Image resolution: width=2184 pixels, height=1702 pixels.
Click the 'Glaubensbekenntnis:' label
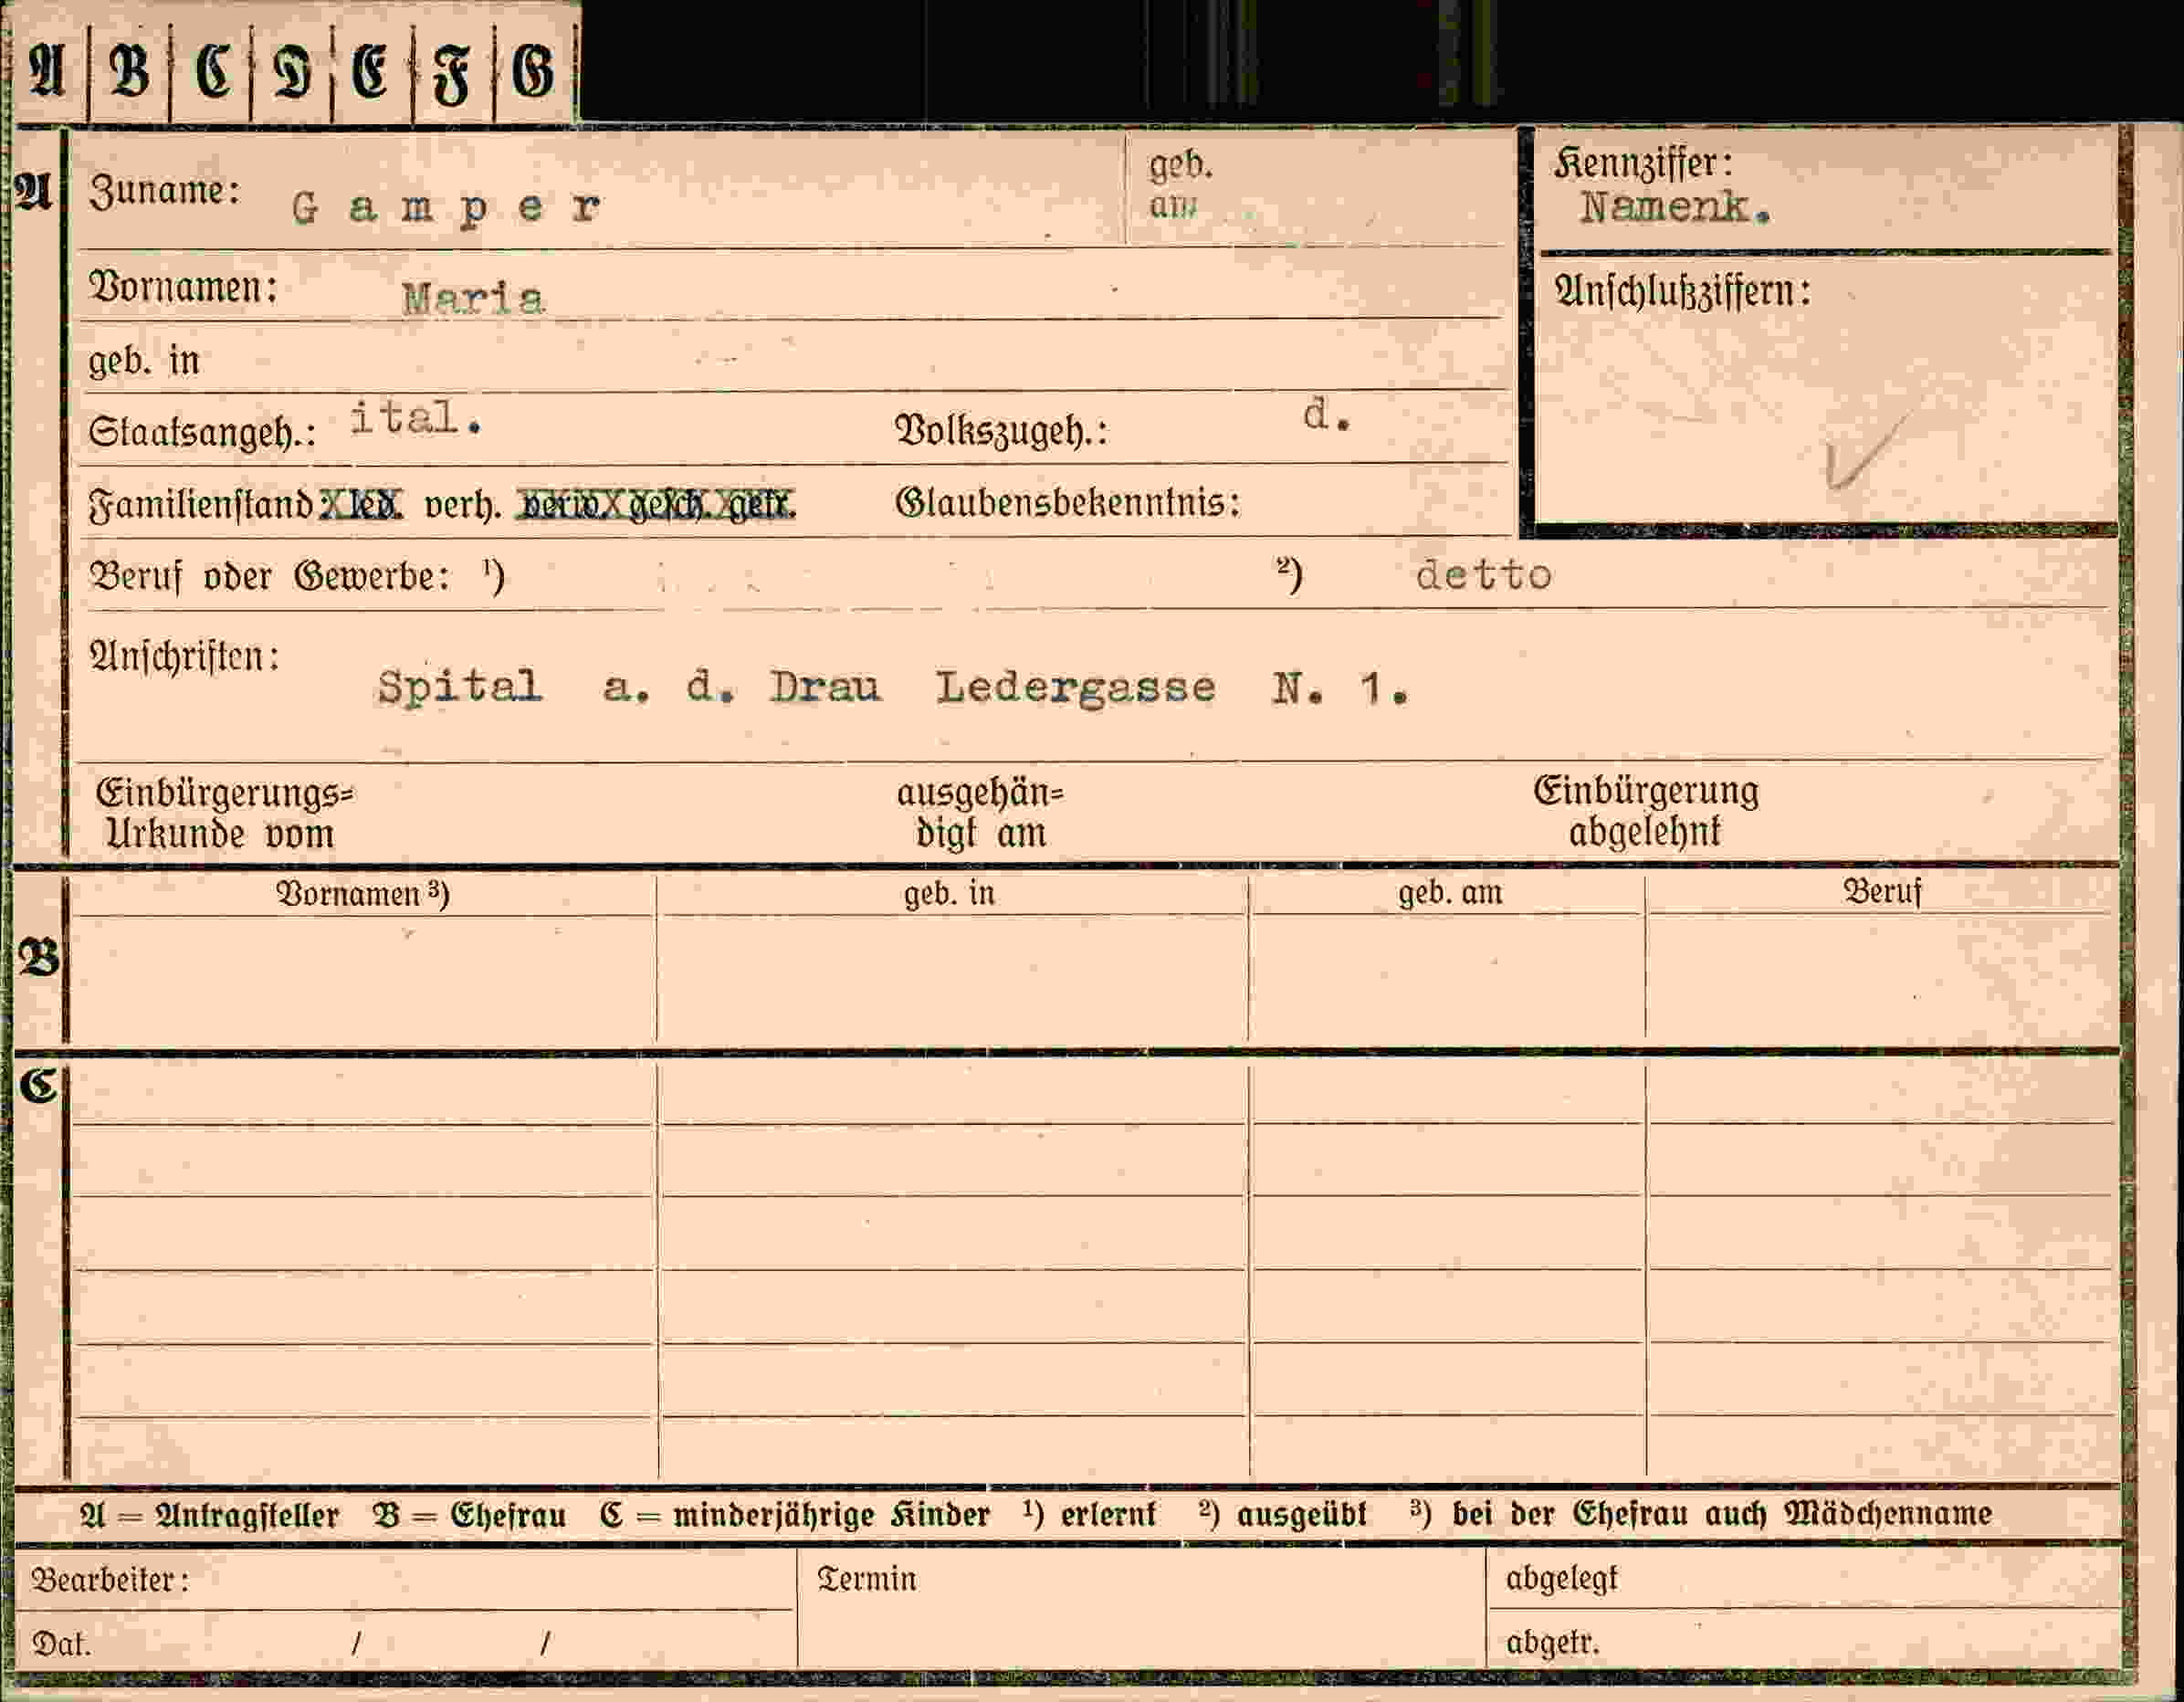[x=1067, y=502]
